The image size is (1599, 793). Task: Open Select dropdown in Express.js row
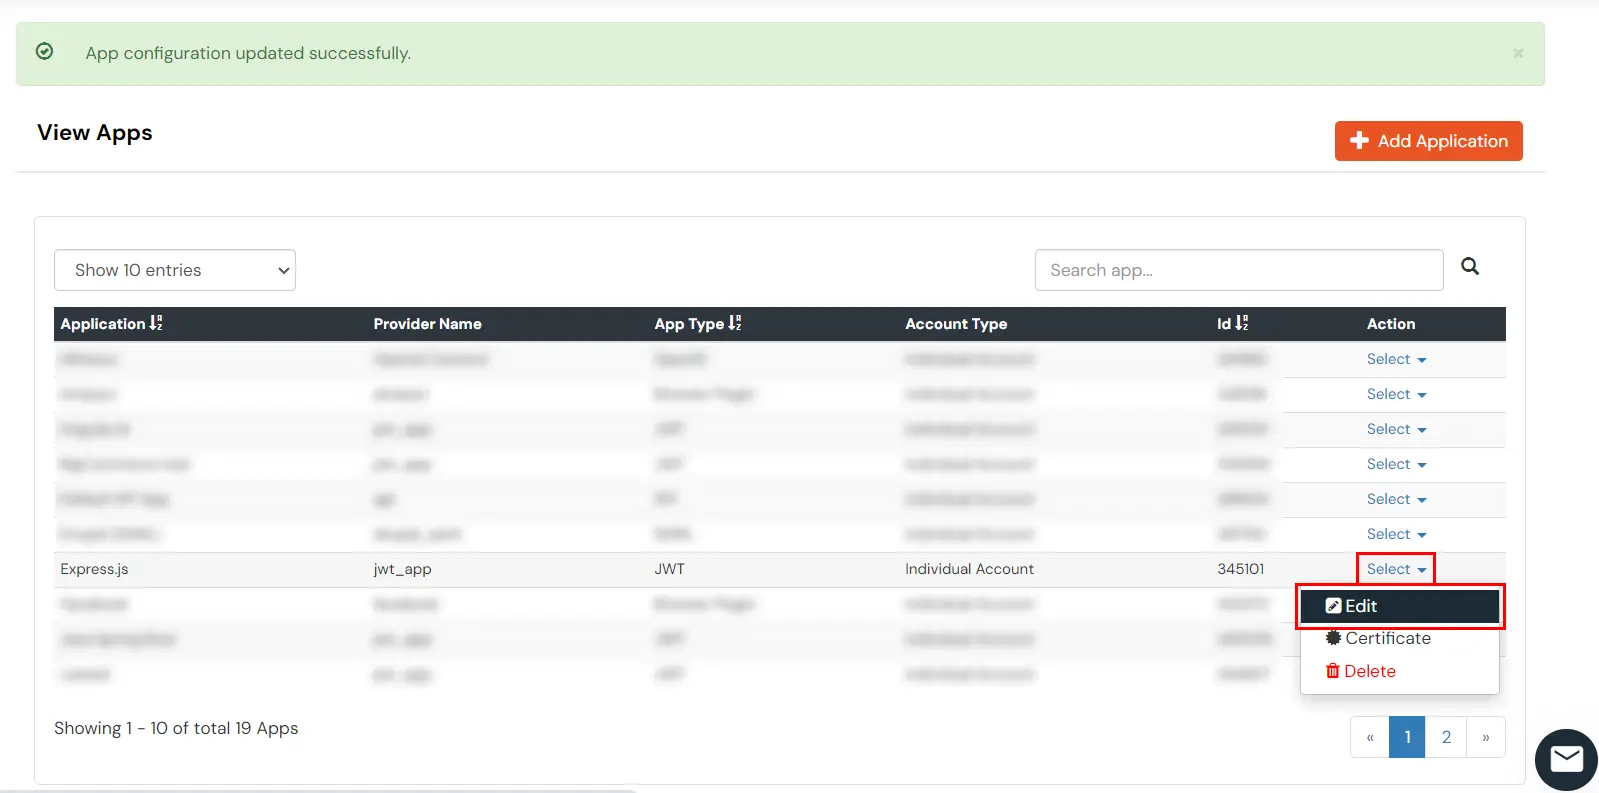coord(1396,569)
